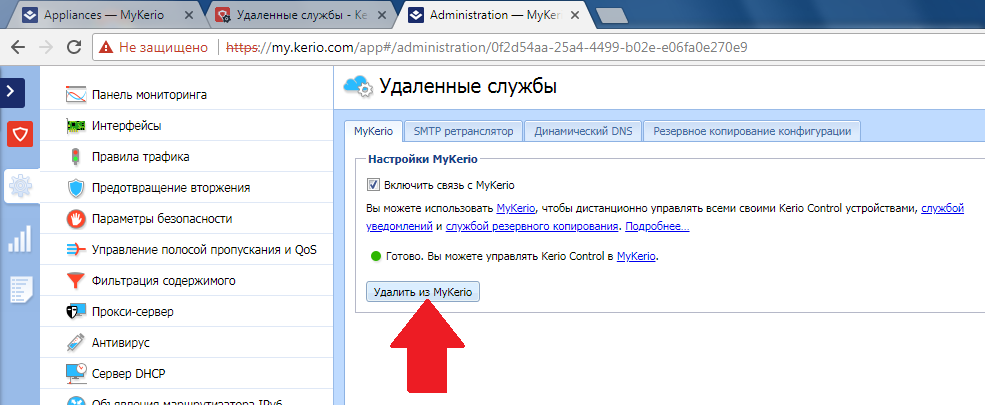
Task: Close the Appliances — MyKerio tab
Action: point(190,16)
